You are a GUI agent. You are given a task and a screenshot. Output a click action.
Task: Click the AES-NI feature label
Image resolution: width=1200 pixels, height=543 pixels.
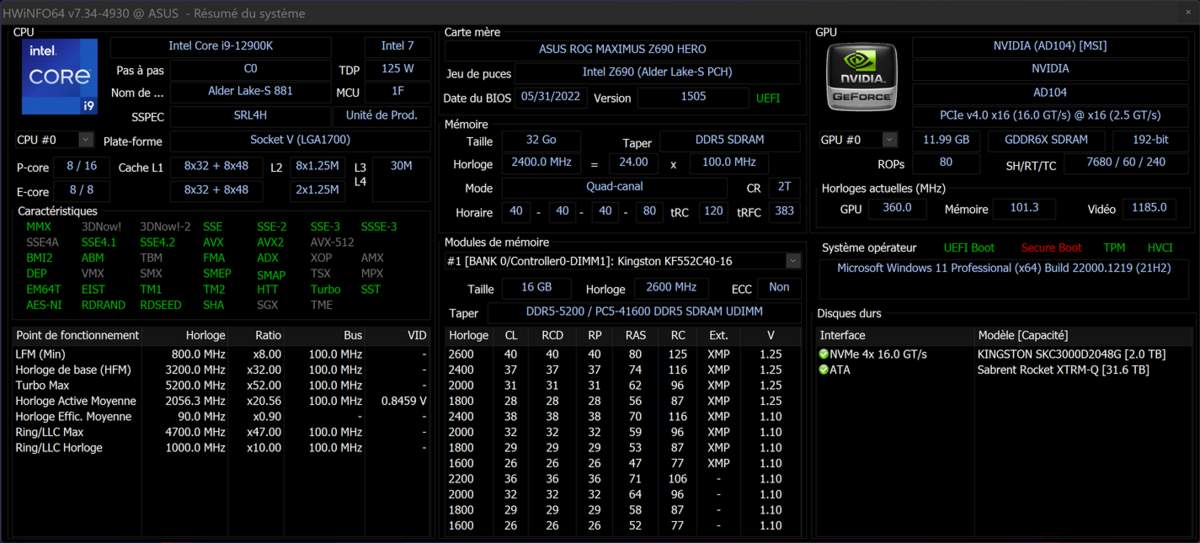tap(43, 305)
